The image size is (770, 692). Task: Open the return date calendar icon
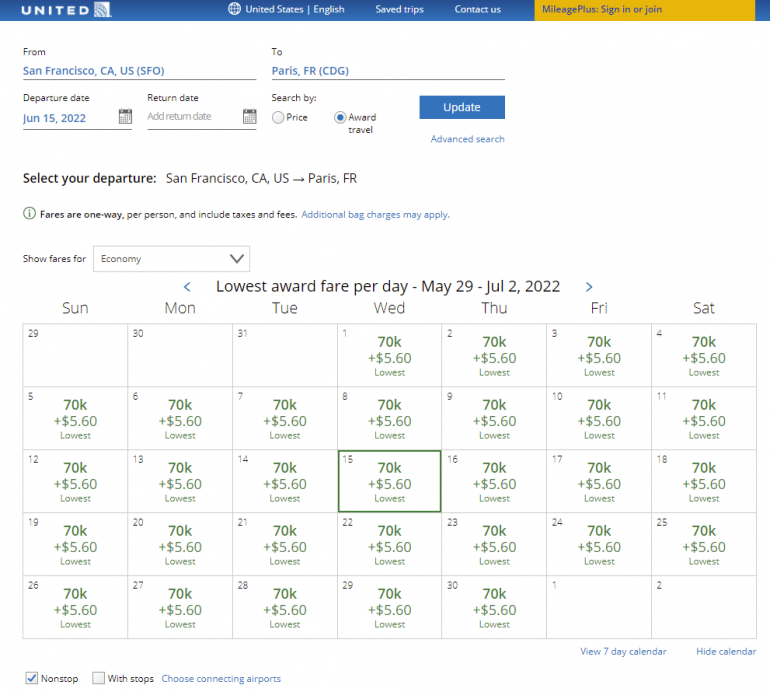[x=249, y=117]
